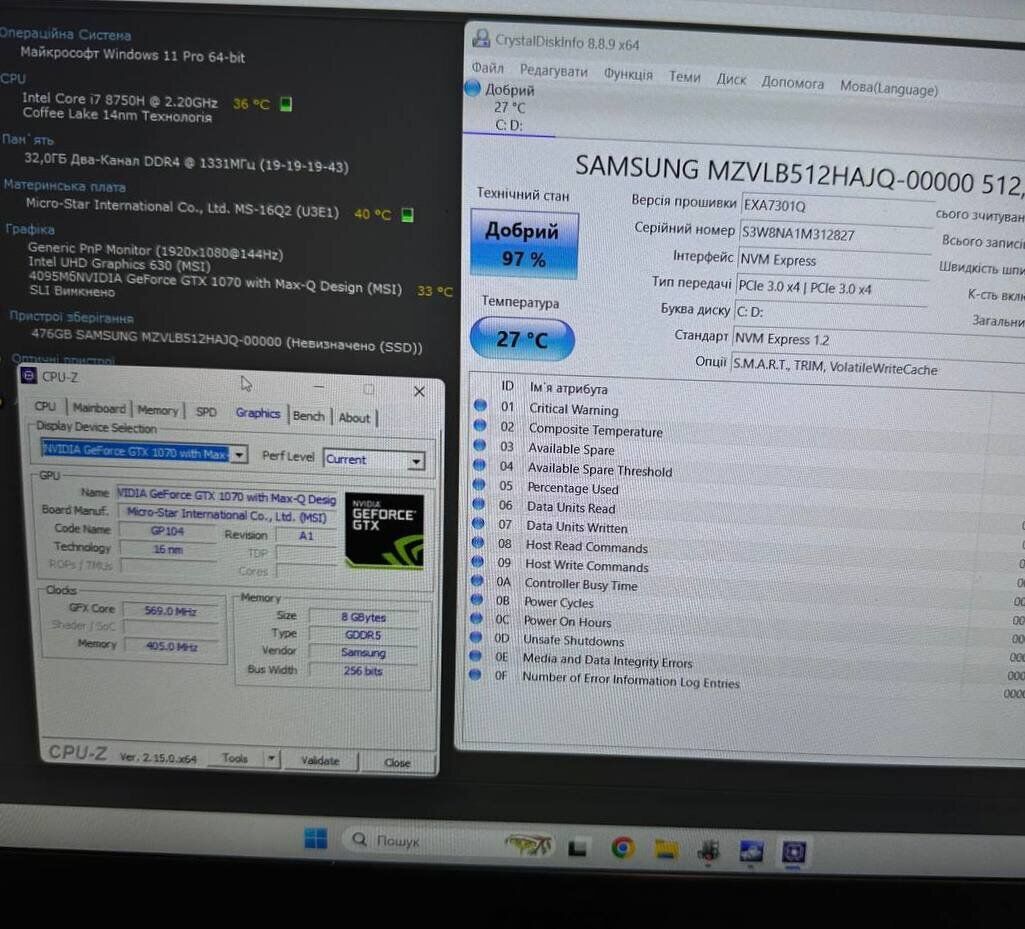The height and width of the screenshot is (929, 1025).
Task: Open the Perf Level combo box
Action: pyautogui.click(x=414, y=461)
